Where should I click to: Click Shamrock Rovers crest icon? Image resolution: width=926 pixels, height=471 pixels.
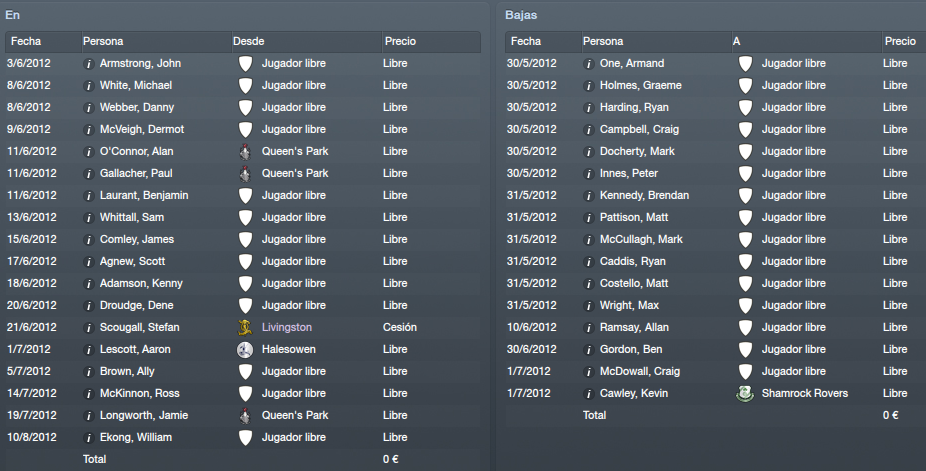click(745, 394)
